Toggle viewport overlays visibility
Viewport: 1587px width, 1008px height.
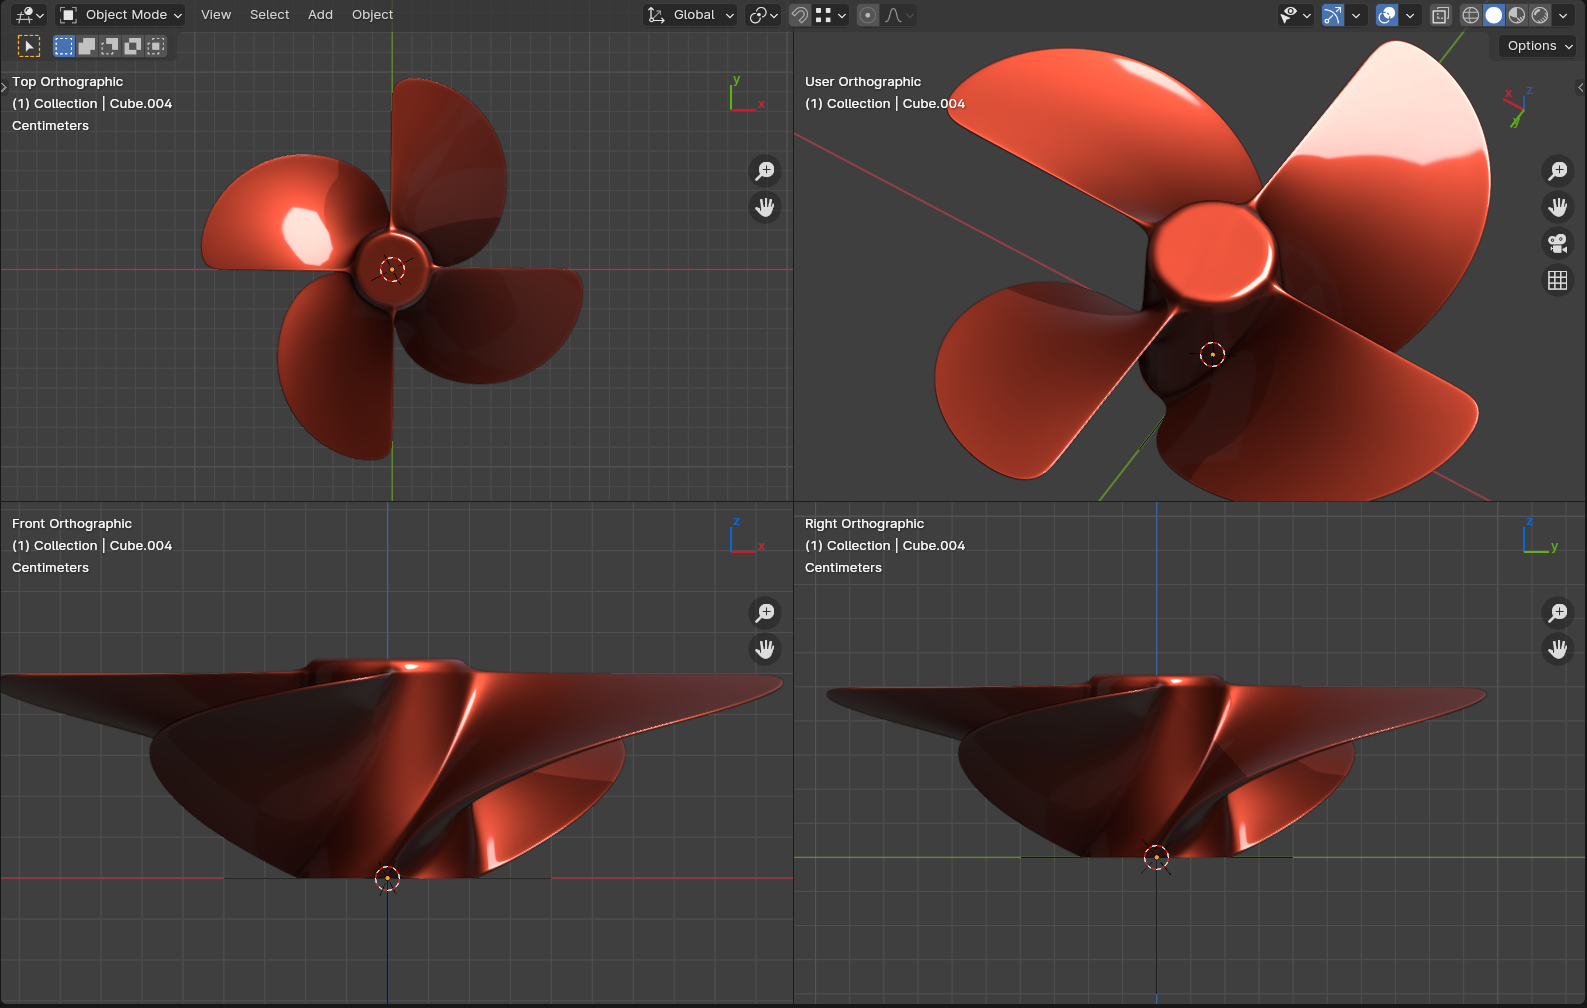[1386, 15]
